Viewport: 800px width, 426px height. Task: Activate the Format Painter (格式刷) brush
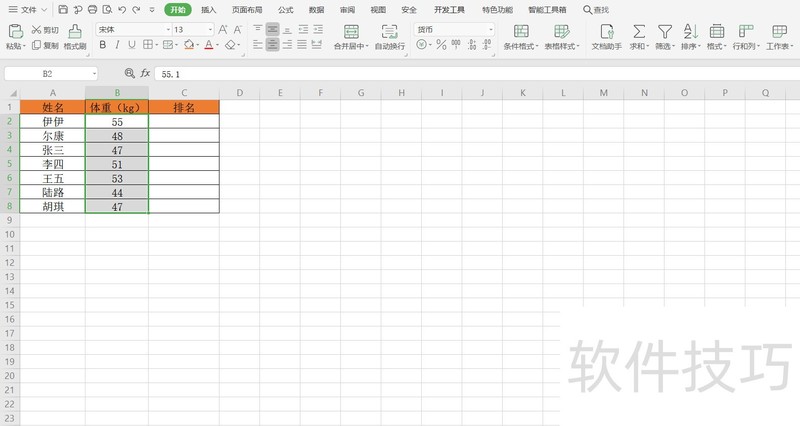[x=75, y=37]
